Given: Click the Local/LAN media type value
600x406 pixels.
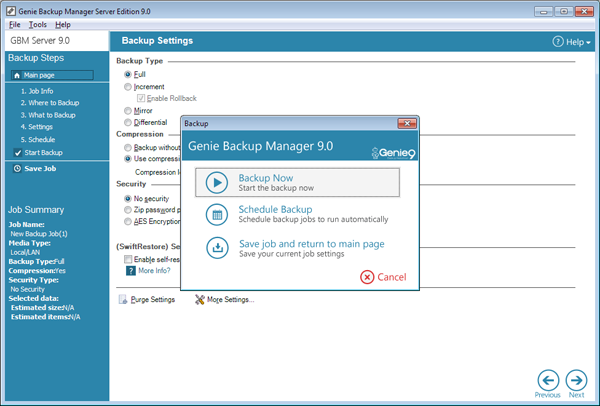Looking at the screenshot, I should [x=25, y=252].
